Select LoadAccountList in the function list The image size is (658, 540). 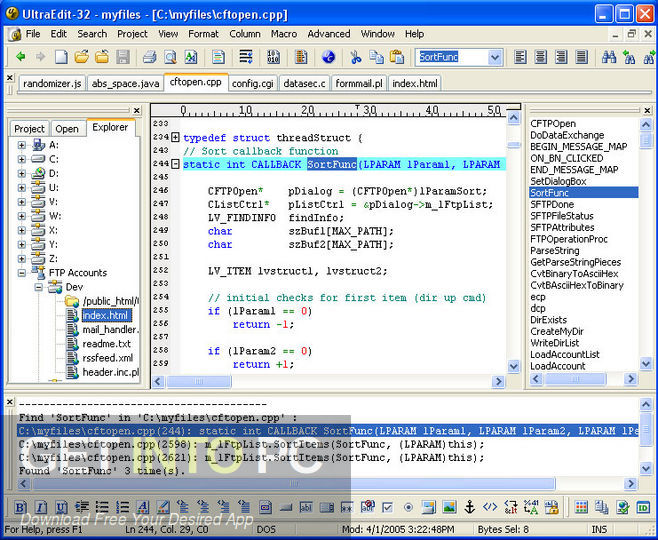tap(565, 355)
